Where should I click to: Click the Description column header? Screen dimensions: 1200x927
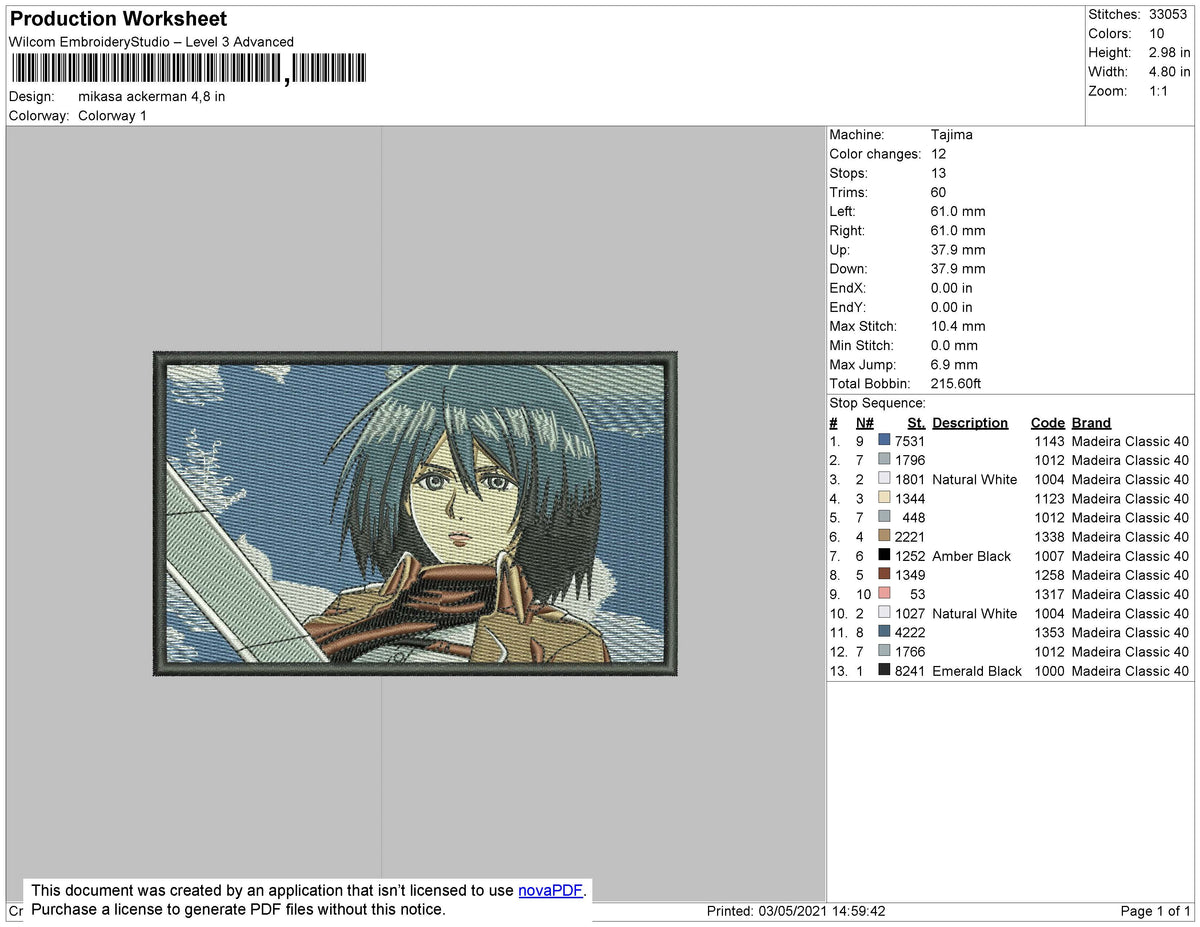[x=970, y=422]
